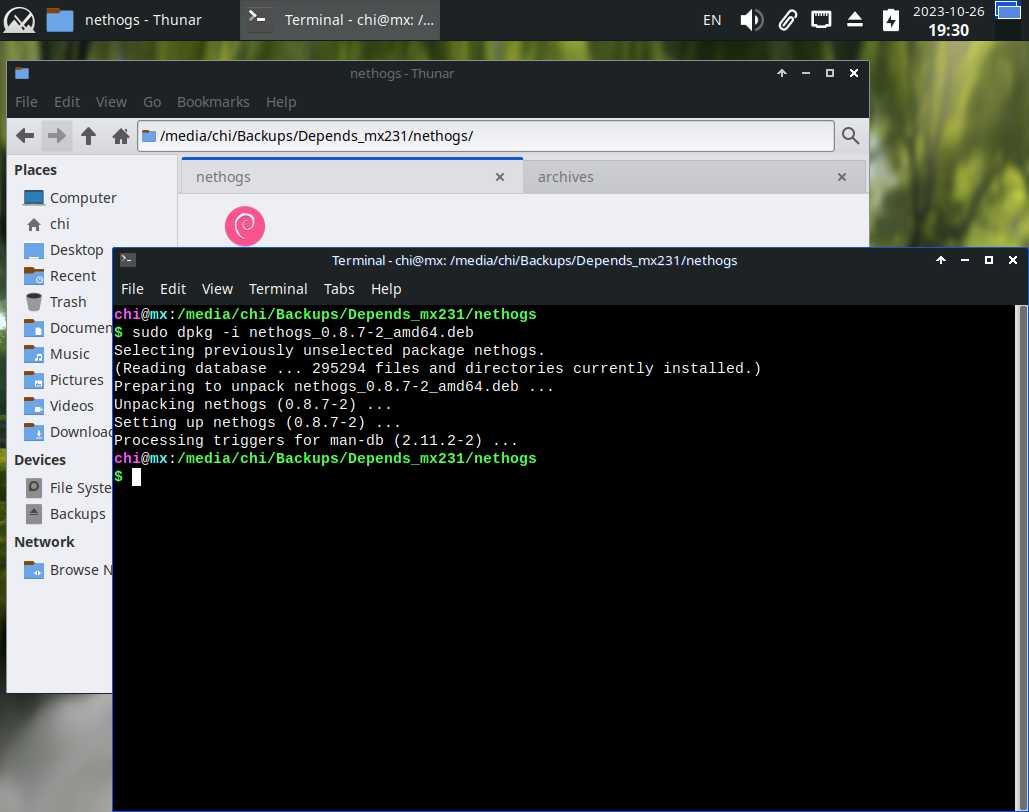Select Recent in Places sidebar
This screenshot has width=1029, height=812.
(60, 276)
